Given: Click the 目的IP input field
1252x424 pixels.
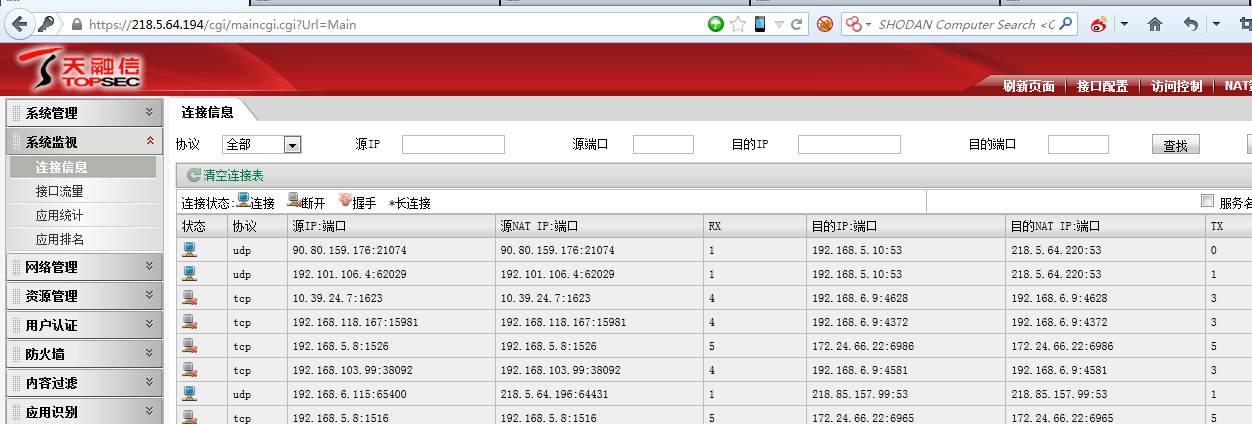Looking at the screenshot, I should (849, 145).
